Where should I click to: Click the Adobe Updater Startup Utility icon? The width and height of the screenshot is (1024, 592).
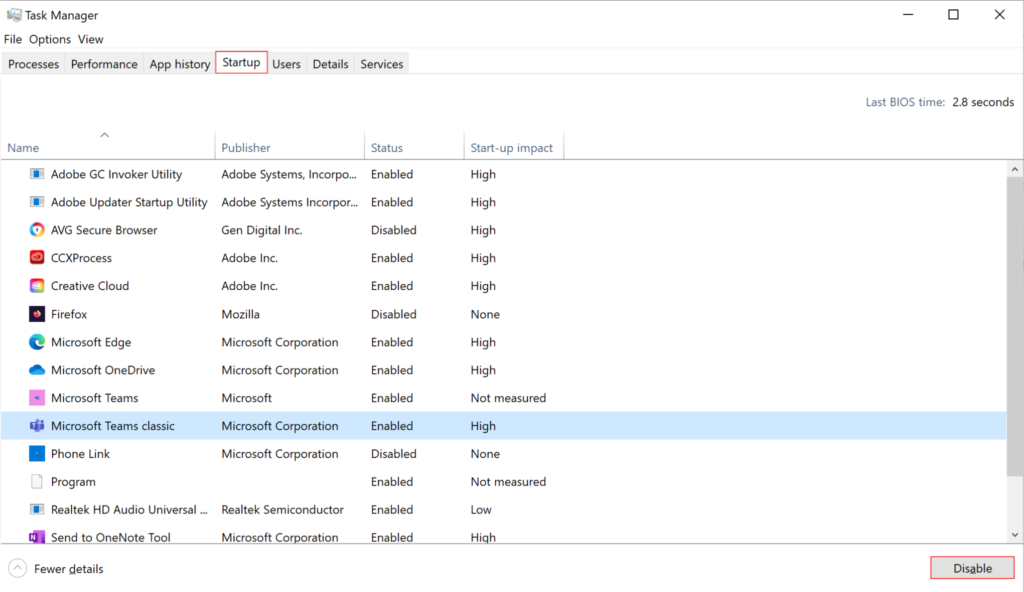coord(38,202)
